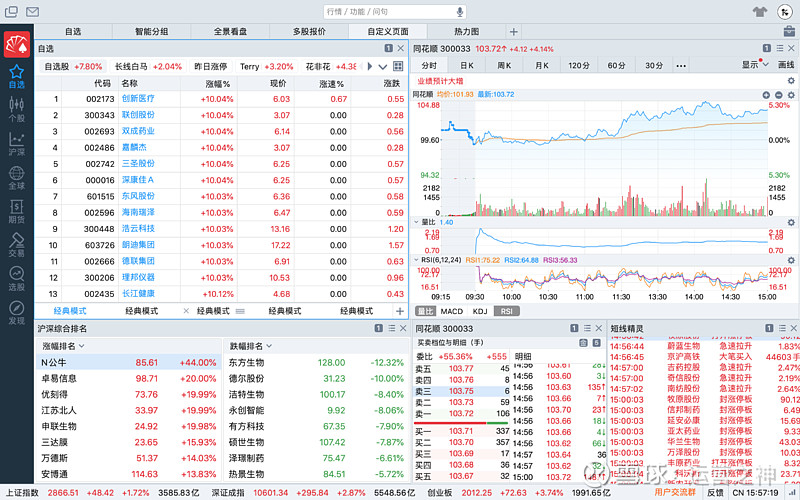Open the 涨幅排名 dropdown
Viewport: 800px width, 500px height.
tap(63, 346)
